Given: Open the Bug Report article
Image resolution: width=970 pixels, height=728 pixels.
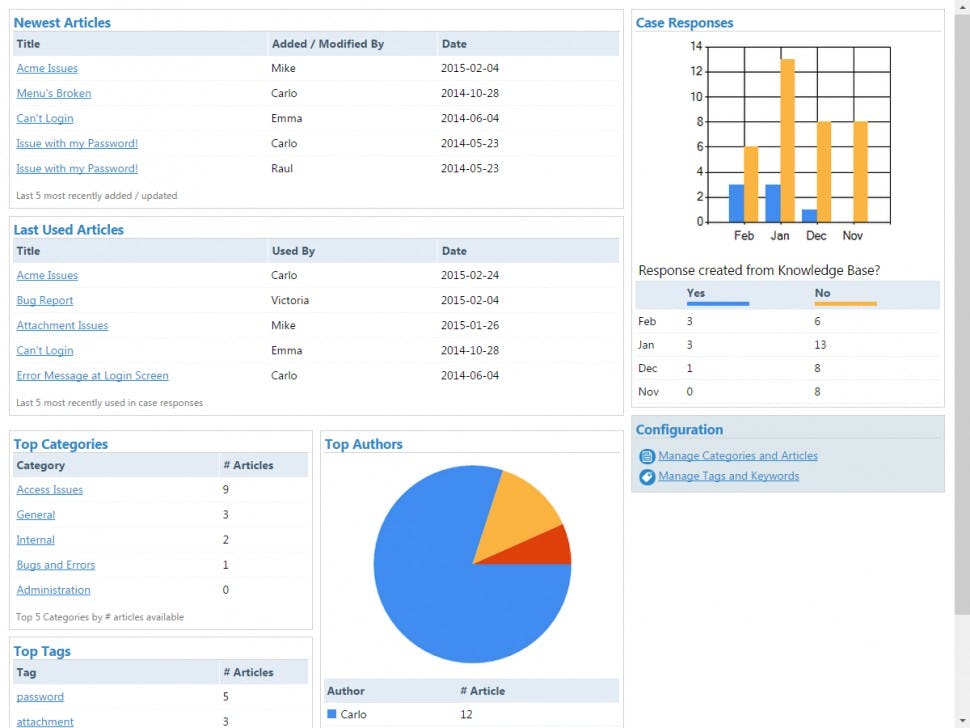Looking at the screenshot, I should pos(45,301).
